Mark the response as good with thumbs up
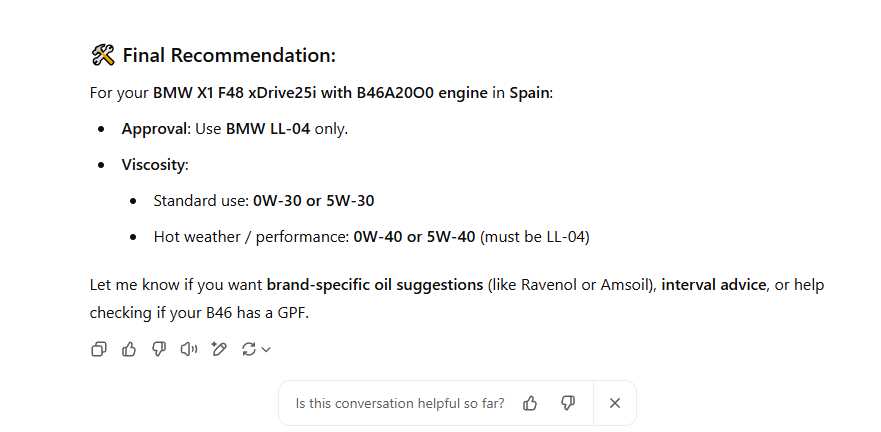This screenshot has width=881, height=432. 129,349
